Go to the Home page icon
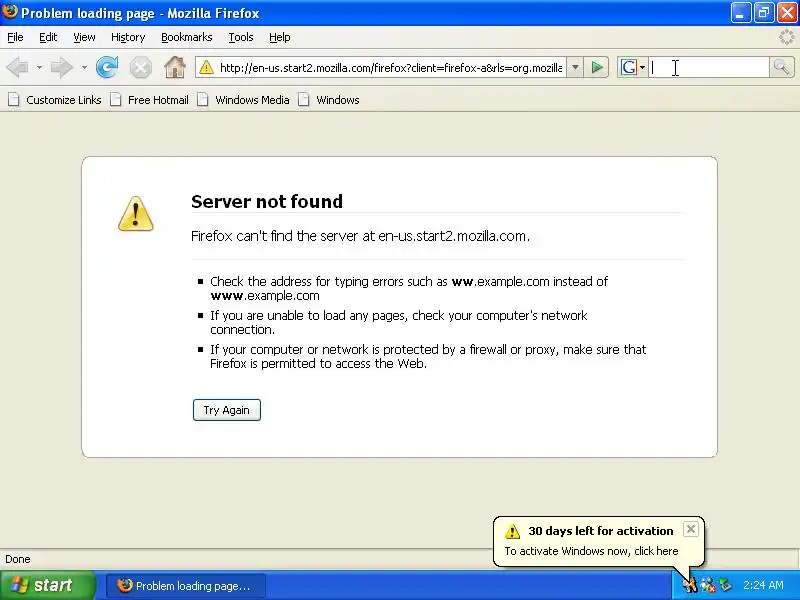This screenshot has height=600, width=800. coord(174,67)
